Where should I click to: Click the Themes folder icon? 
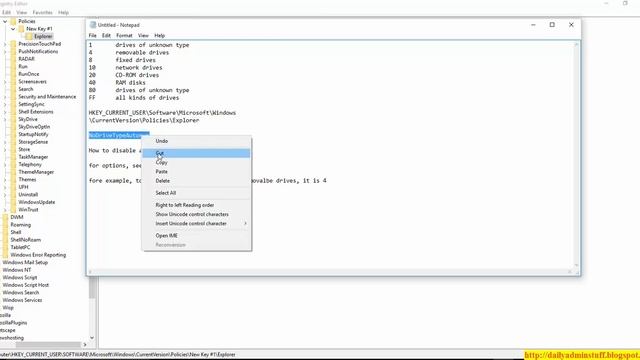pyautogui.click(x=13, y=180)
